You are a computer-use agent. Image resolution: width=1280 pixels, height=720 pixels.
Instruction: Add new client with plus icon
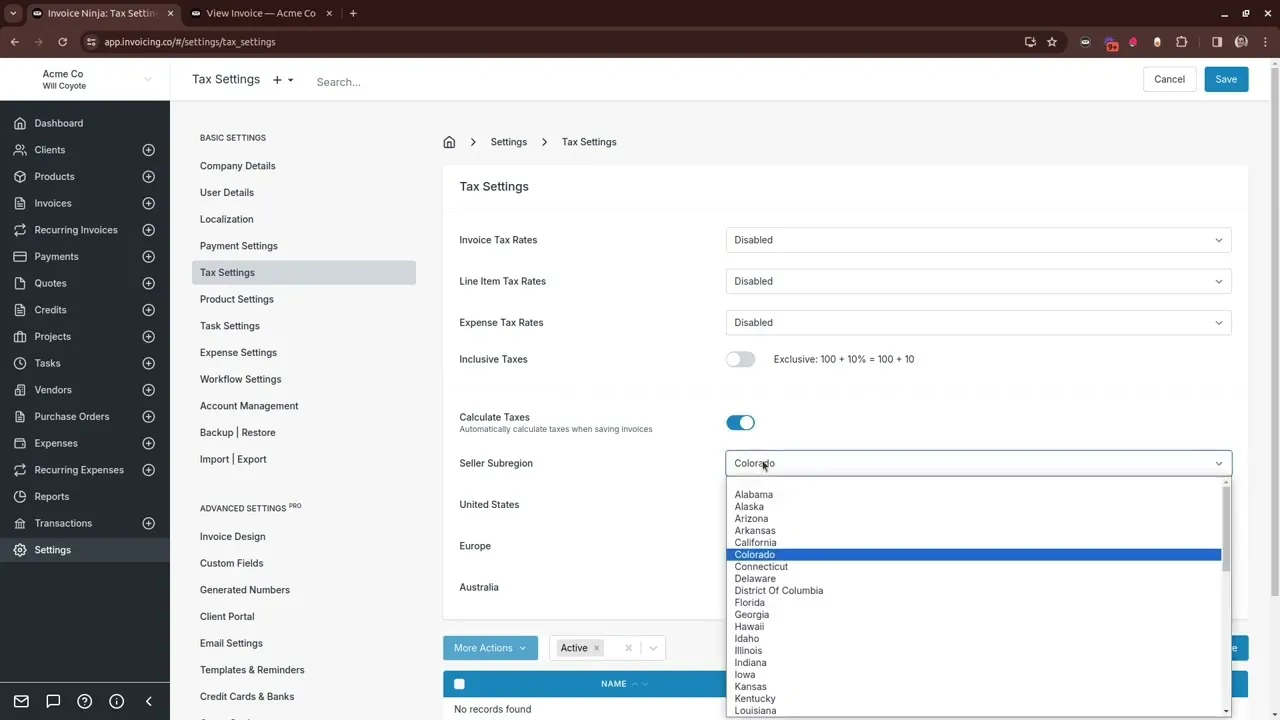tap(148, 150)
